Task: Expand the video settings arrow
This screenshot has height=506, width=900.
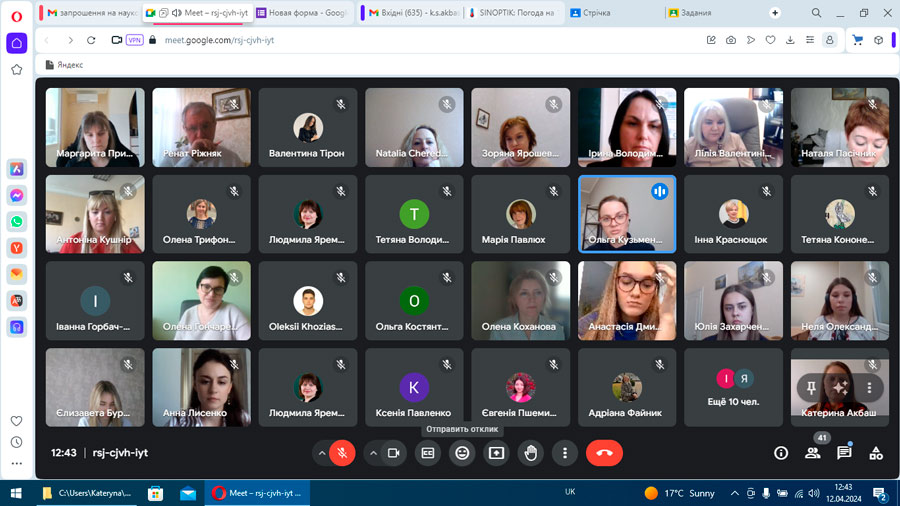Action: pyautogui.click(x=374, y=453)
